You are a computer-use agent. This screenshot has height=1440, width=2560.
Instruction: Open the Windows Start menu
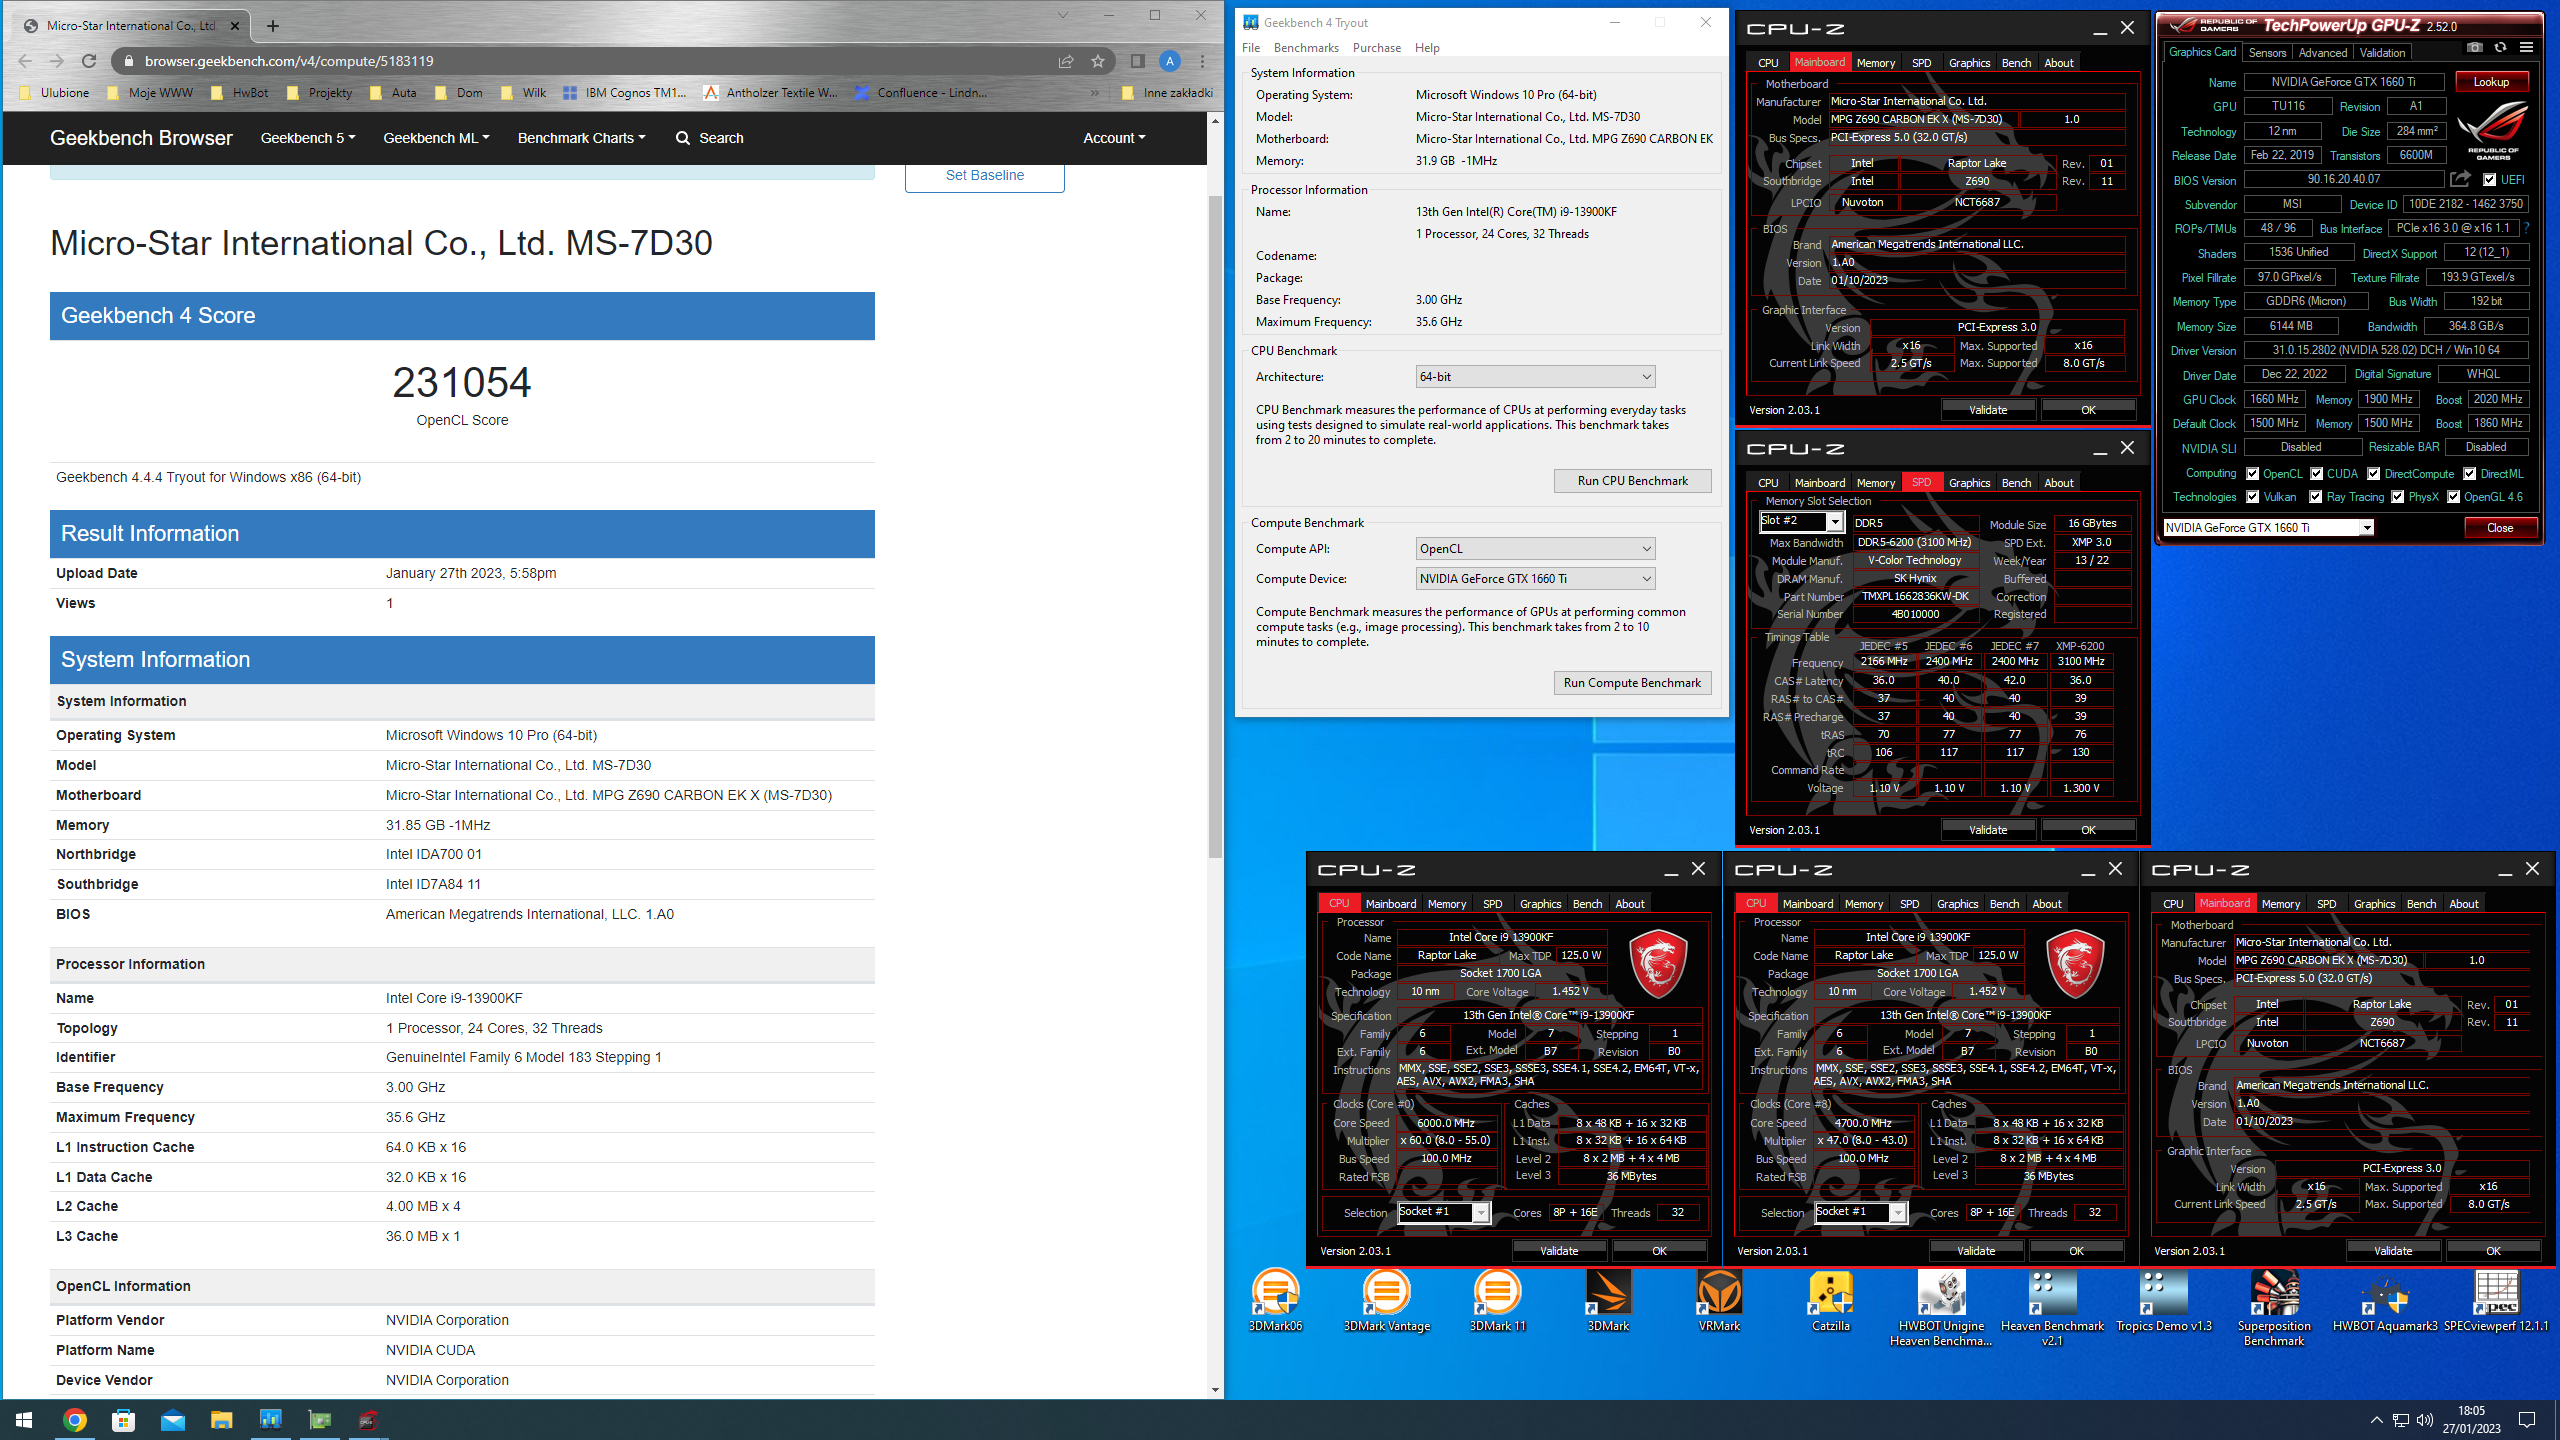tap(24, 1419)
